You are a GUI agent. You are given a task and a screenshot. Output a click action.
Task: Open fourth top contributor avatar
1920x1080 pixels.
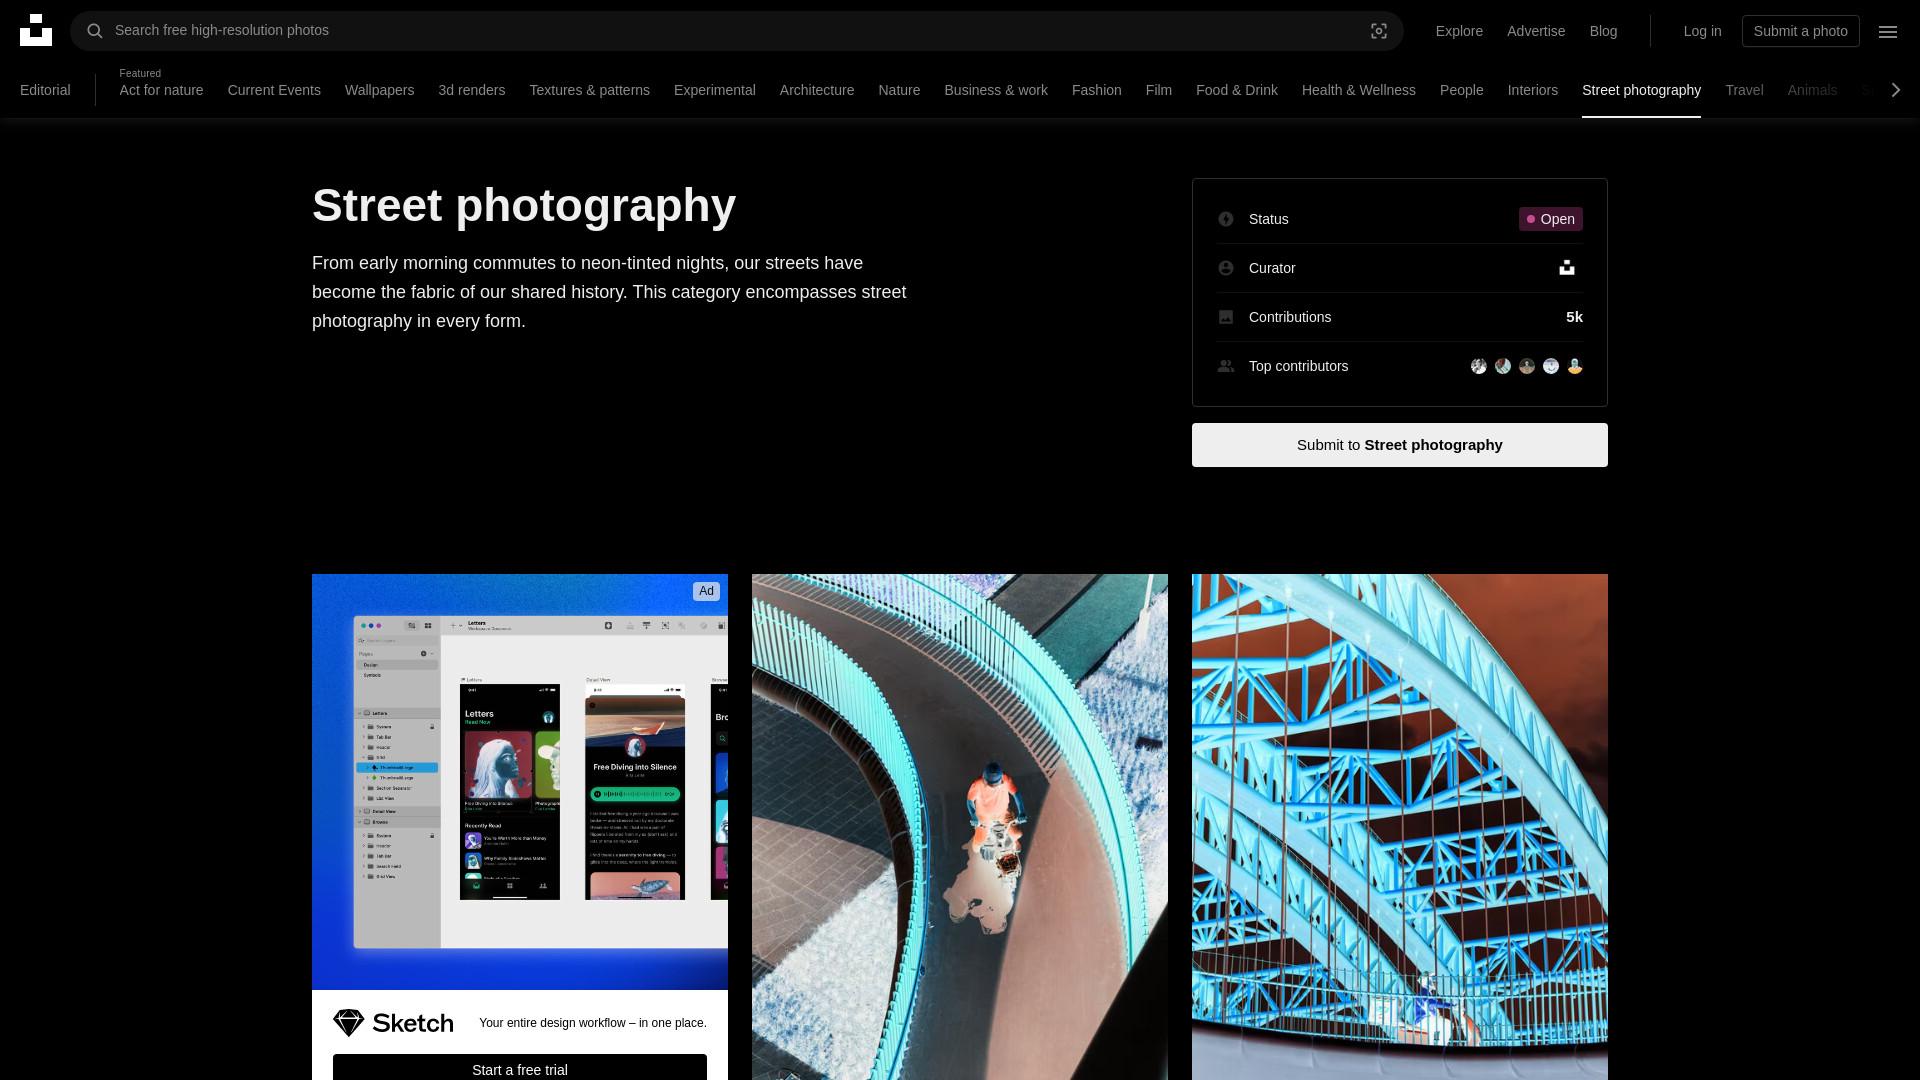coord(1551,366)
